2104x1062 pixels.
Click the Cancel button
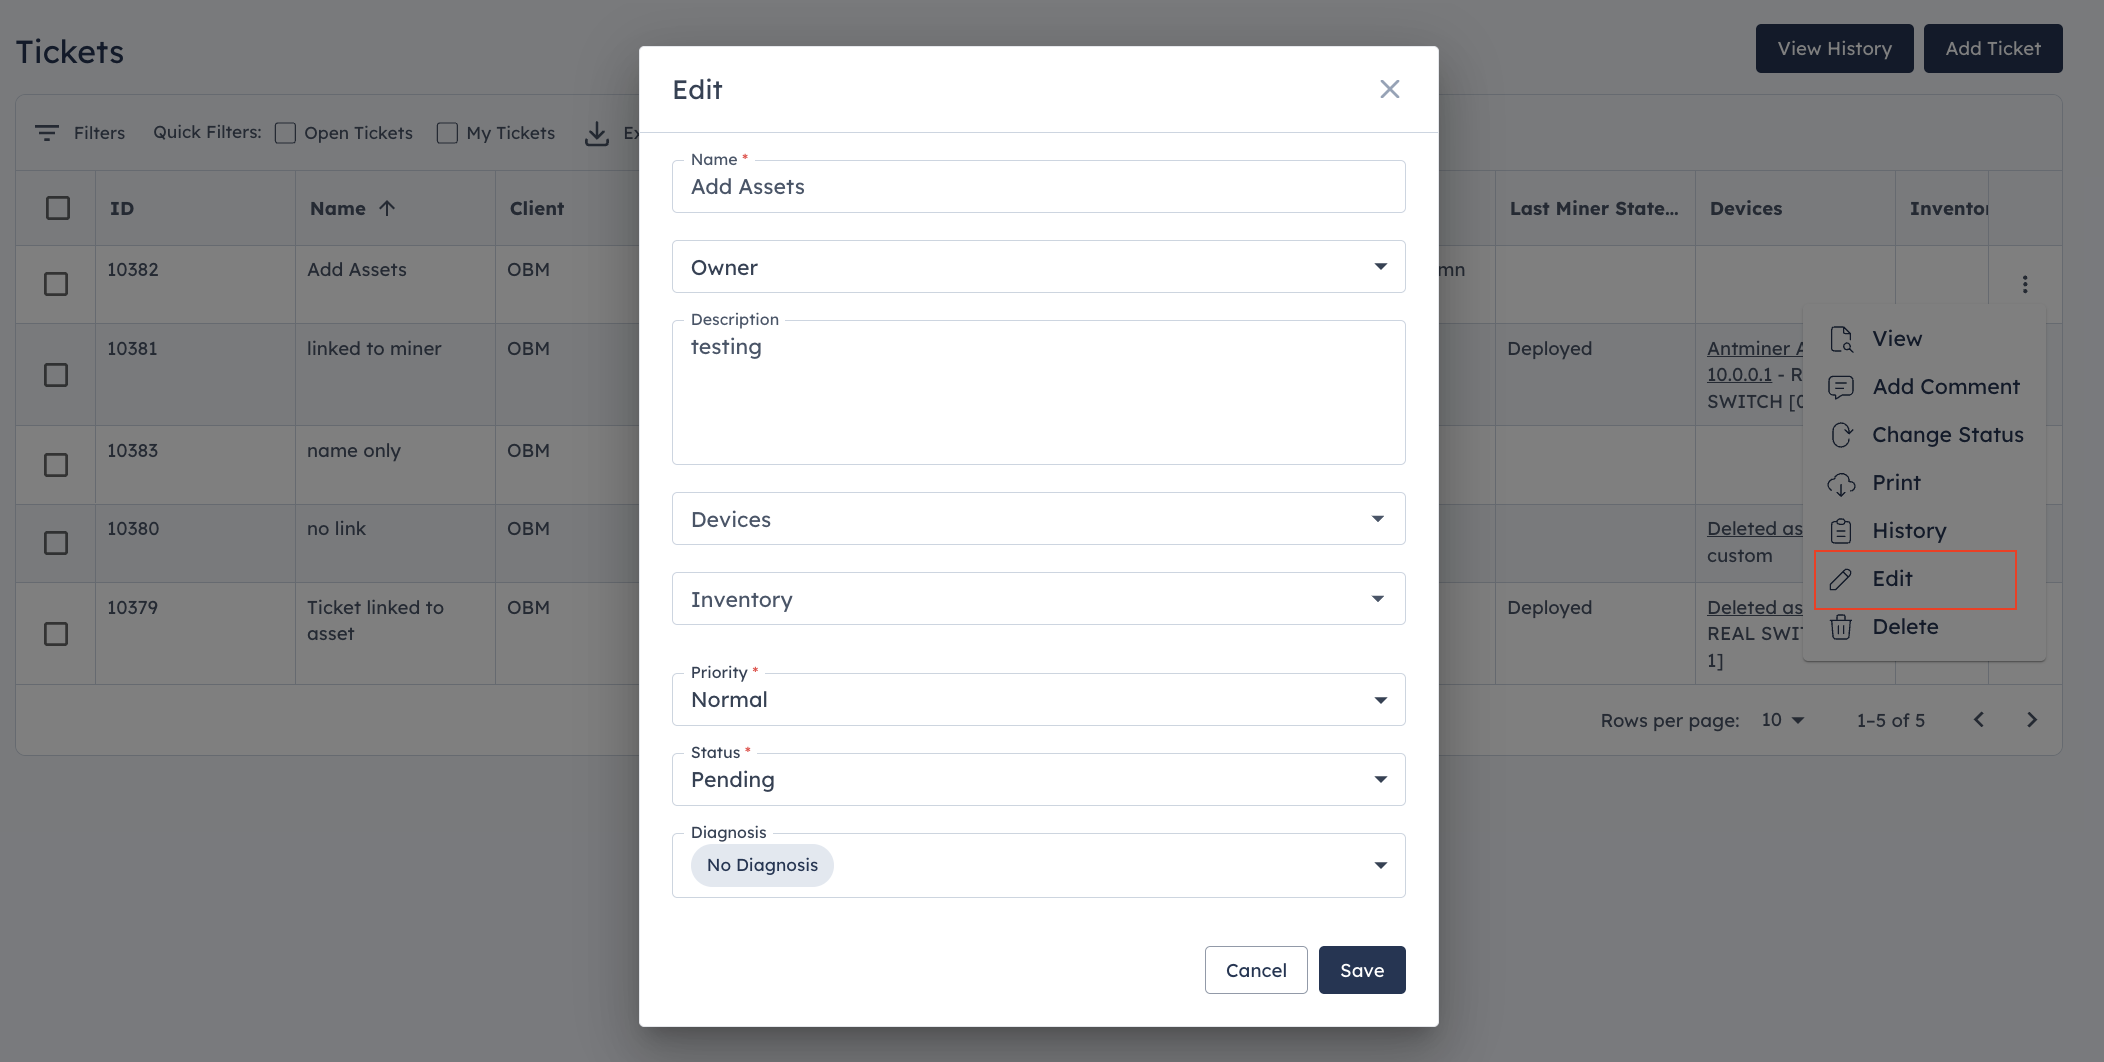(1256, 970)
